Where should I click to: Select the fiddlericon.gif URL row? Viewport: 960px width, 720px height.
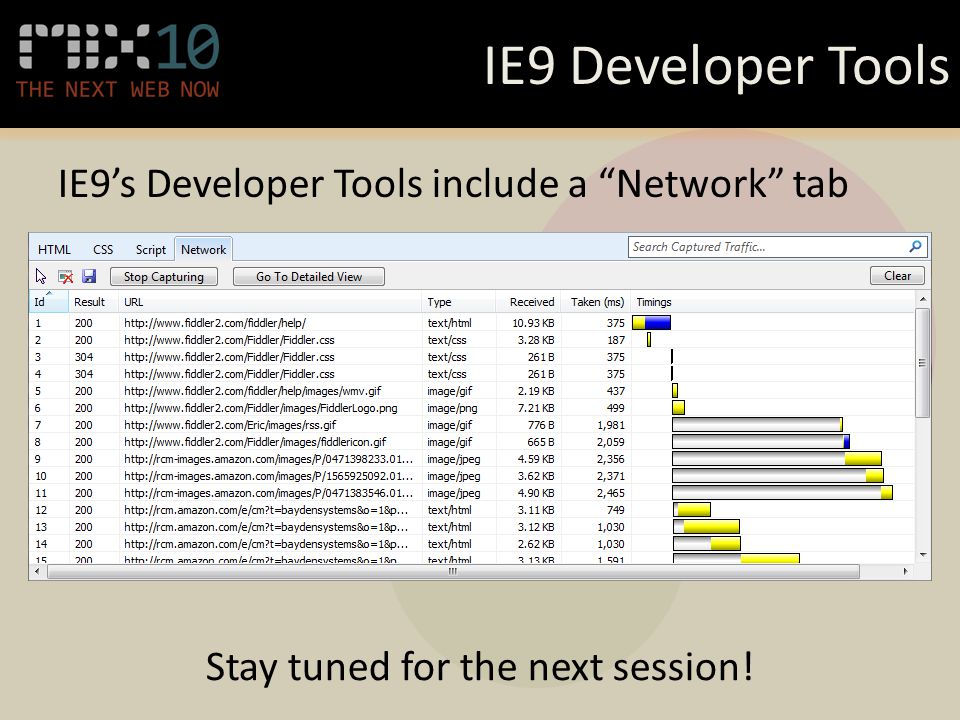[255, 442]
